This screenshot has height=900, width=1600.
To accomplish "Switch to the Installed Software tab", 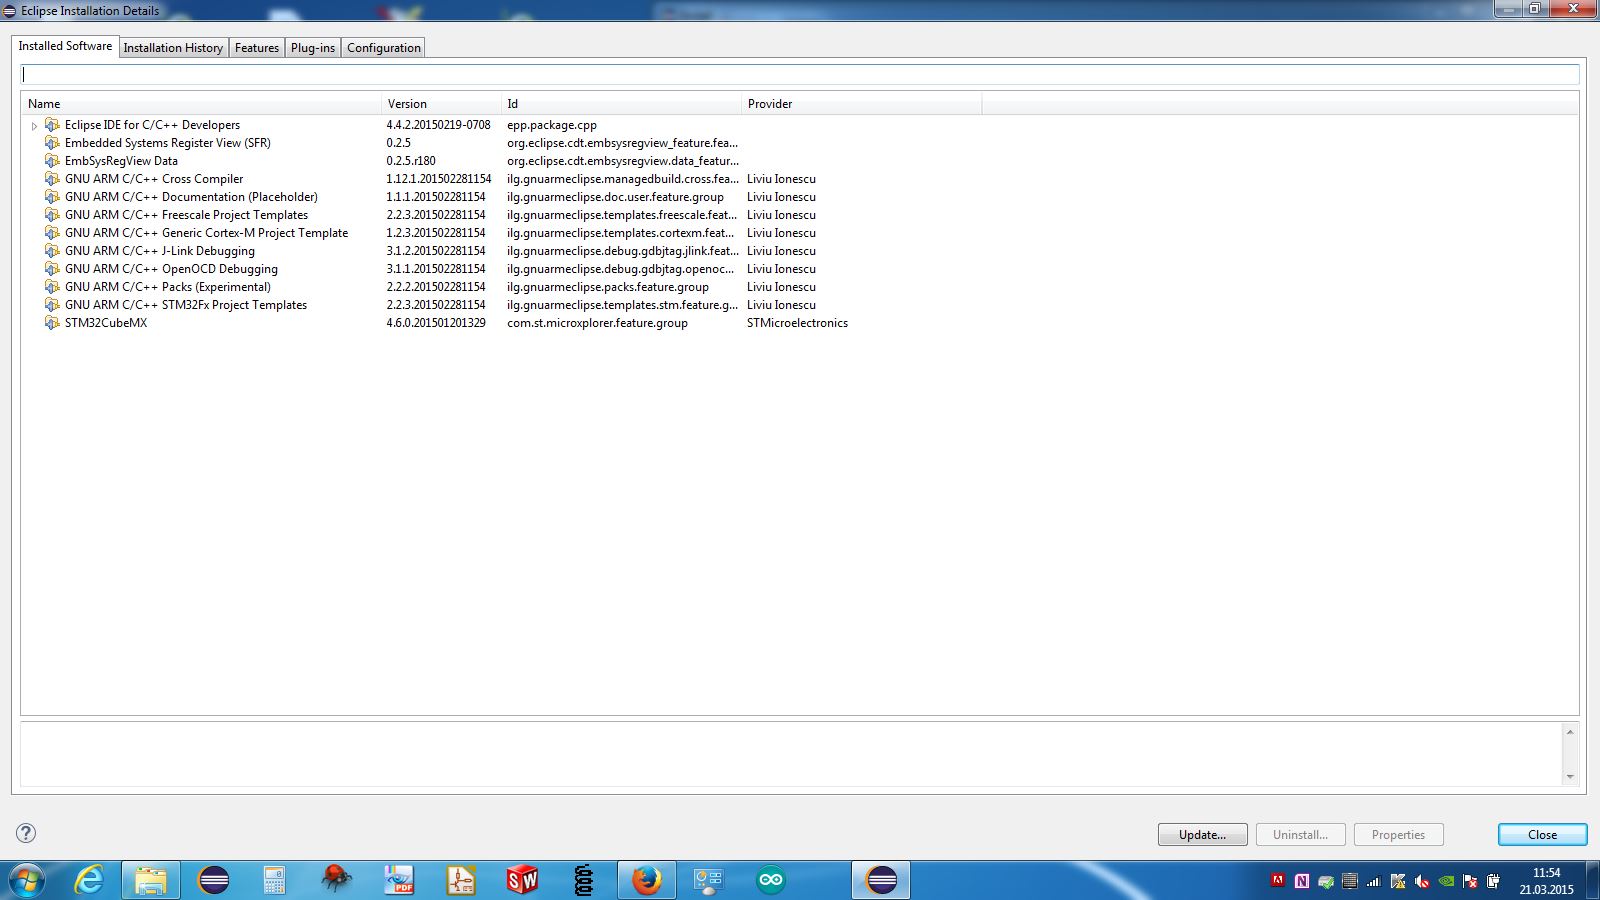I will [65, 46].
